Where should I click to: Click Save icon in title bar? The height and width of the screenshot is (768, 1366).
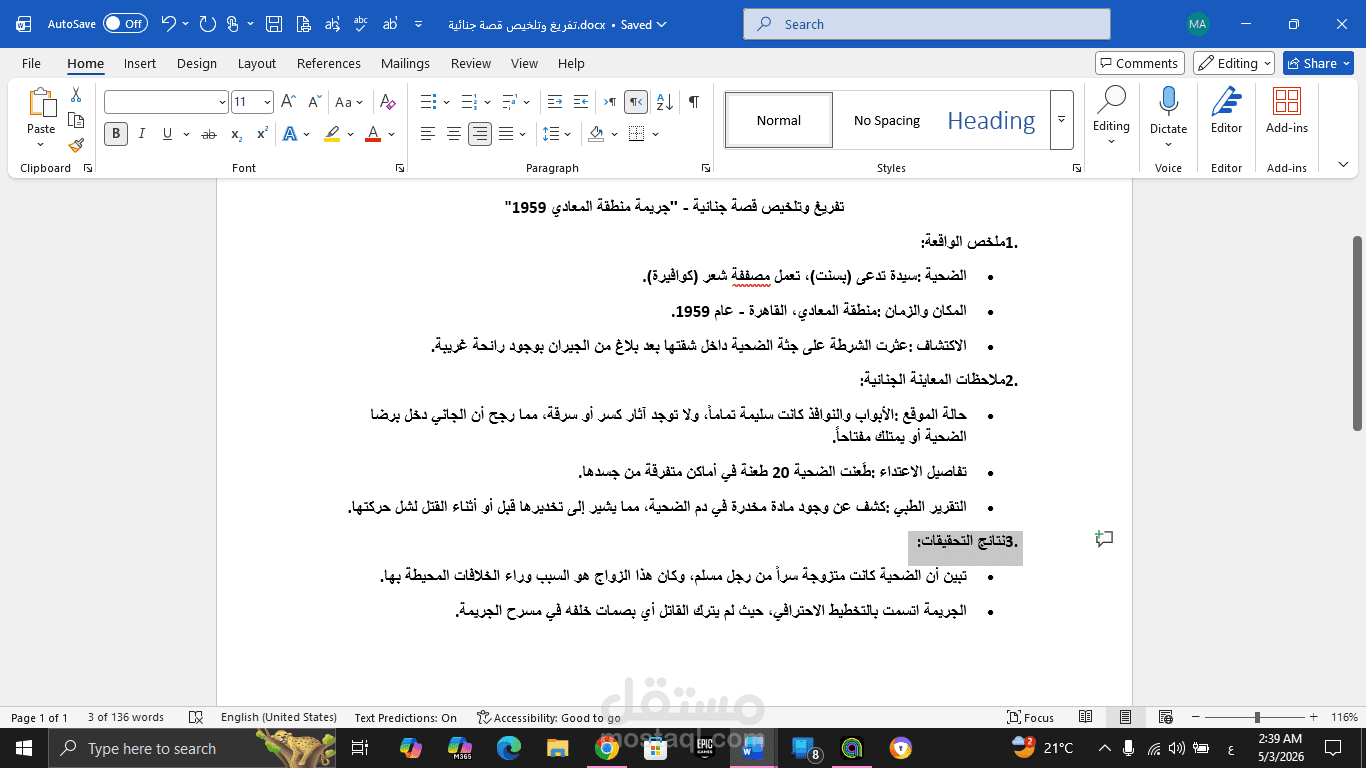tap(275, 24)
